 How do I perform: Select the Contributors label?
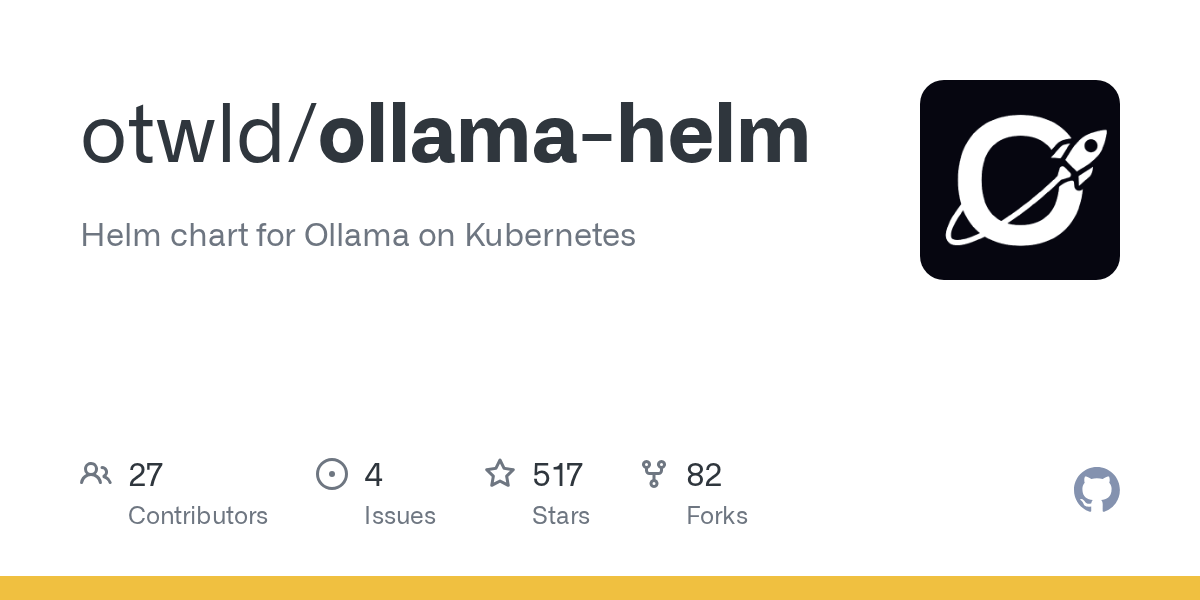click(x=198, y=516)
